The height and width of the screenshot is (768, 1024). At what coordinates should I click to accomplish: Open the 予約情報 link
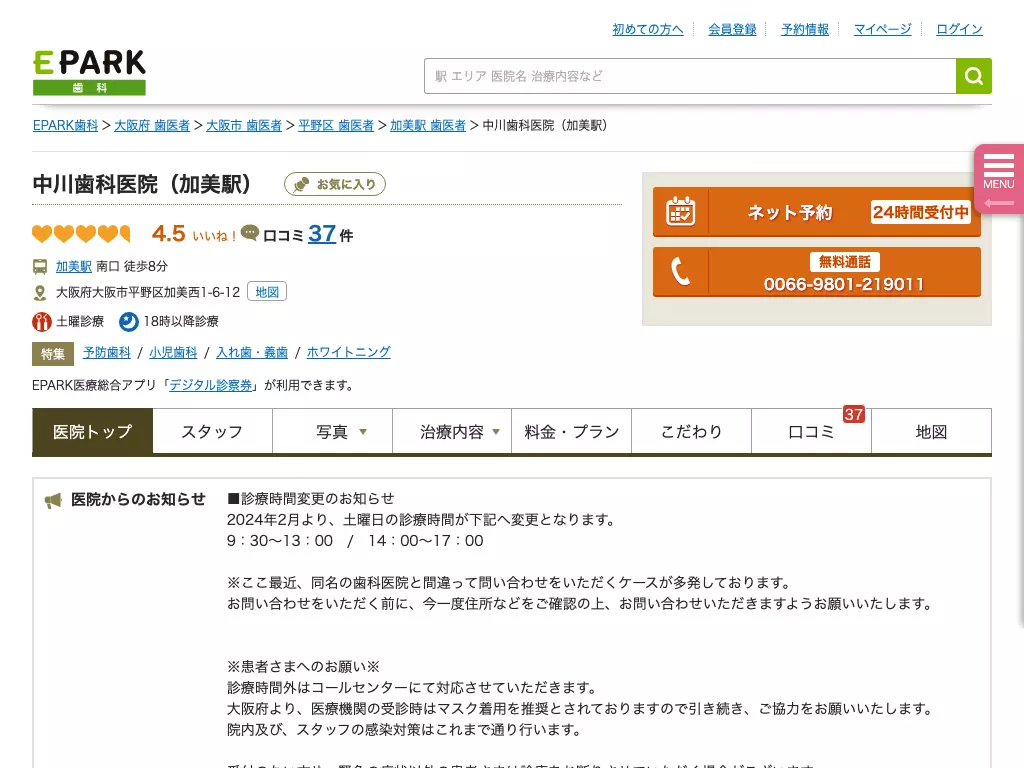pos(805,29)
